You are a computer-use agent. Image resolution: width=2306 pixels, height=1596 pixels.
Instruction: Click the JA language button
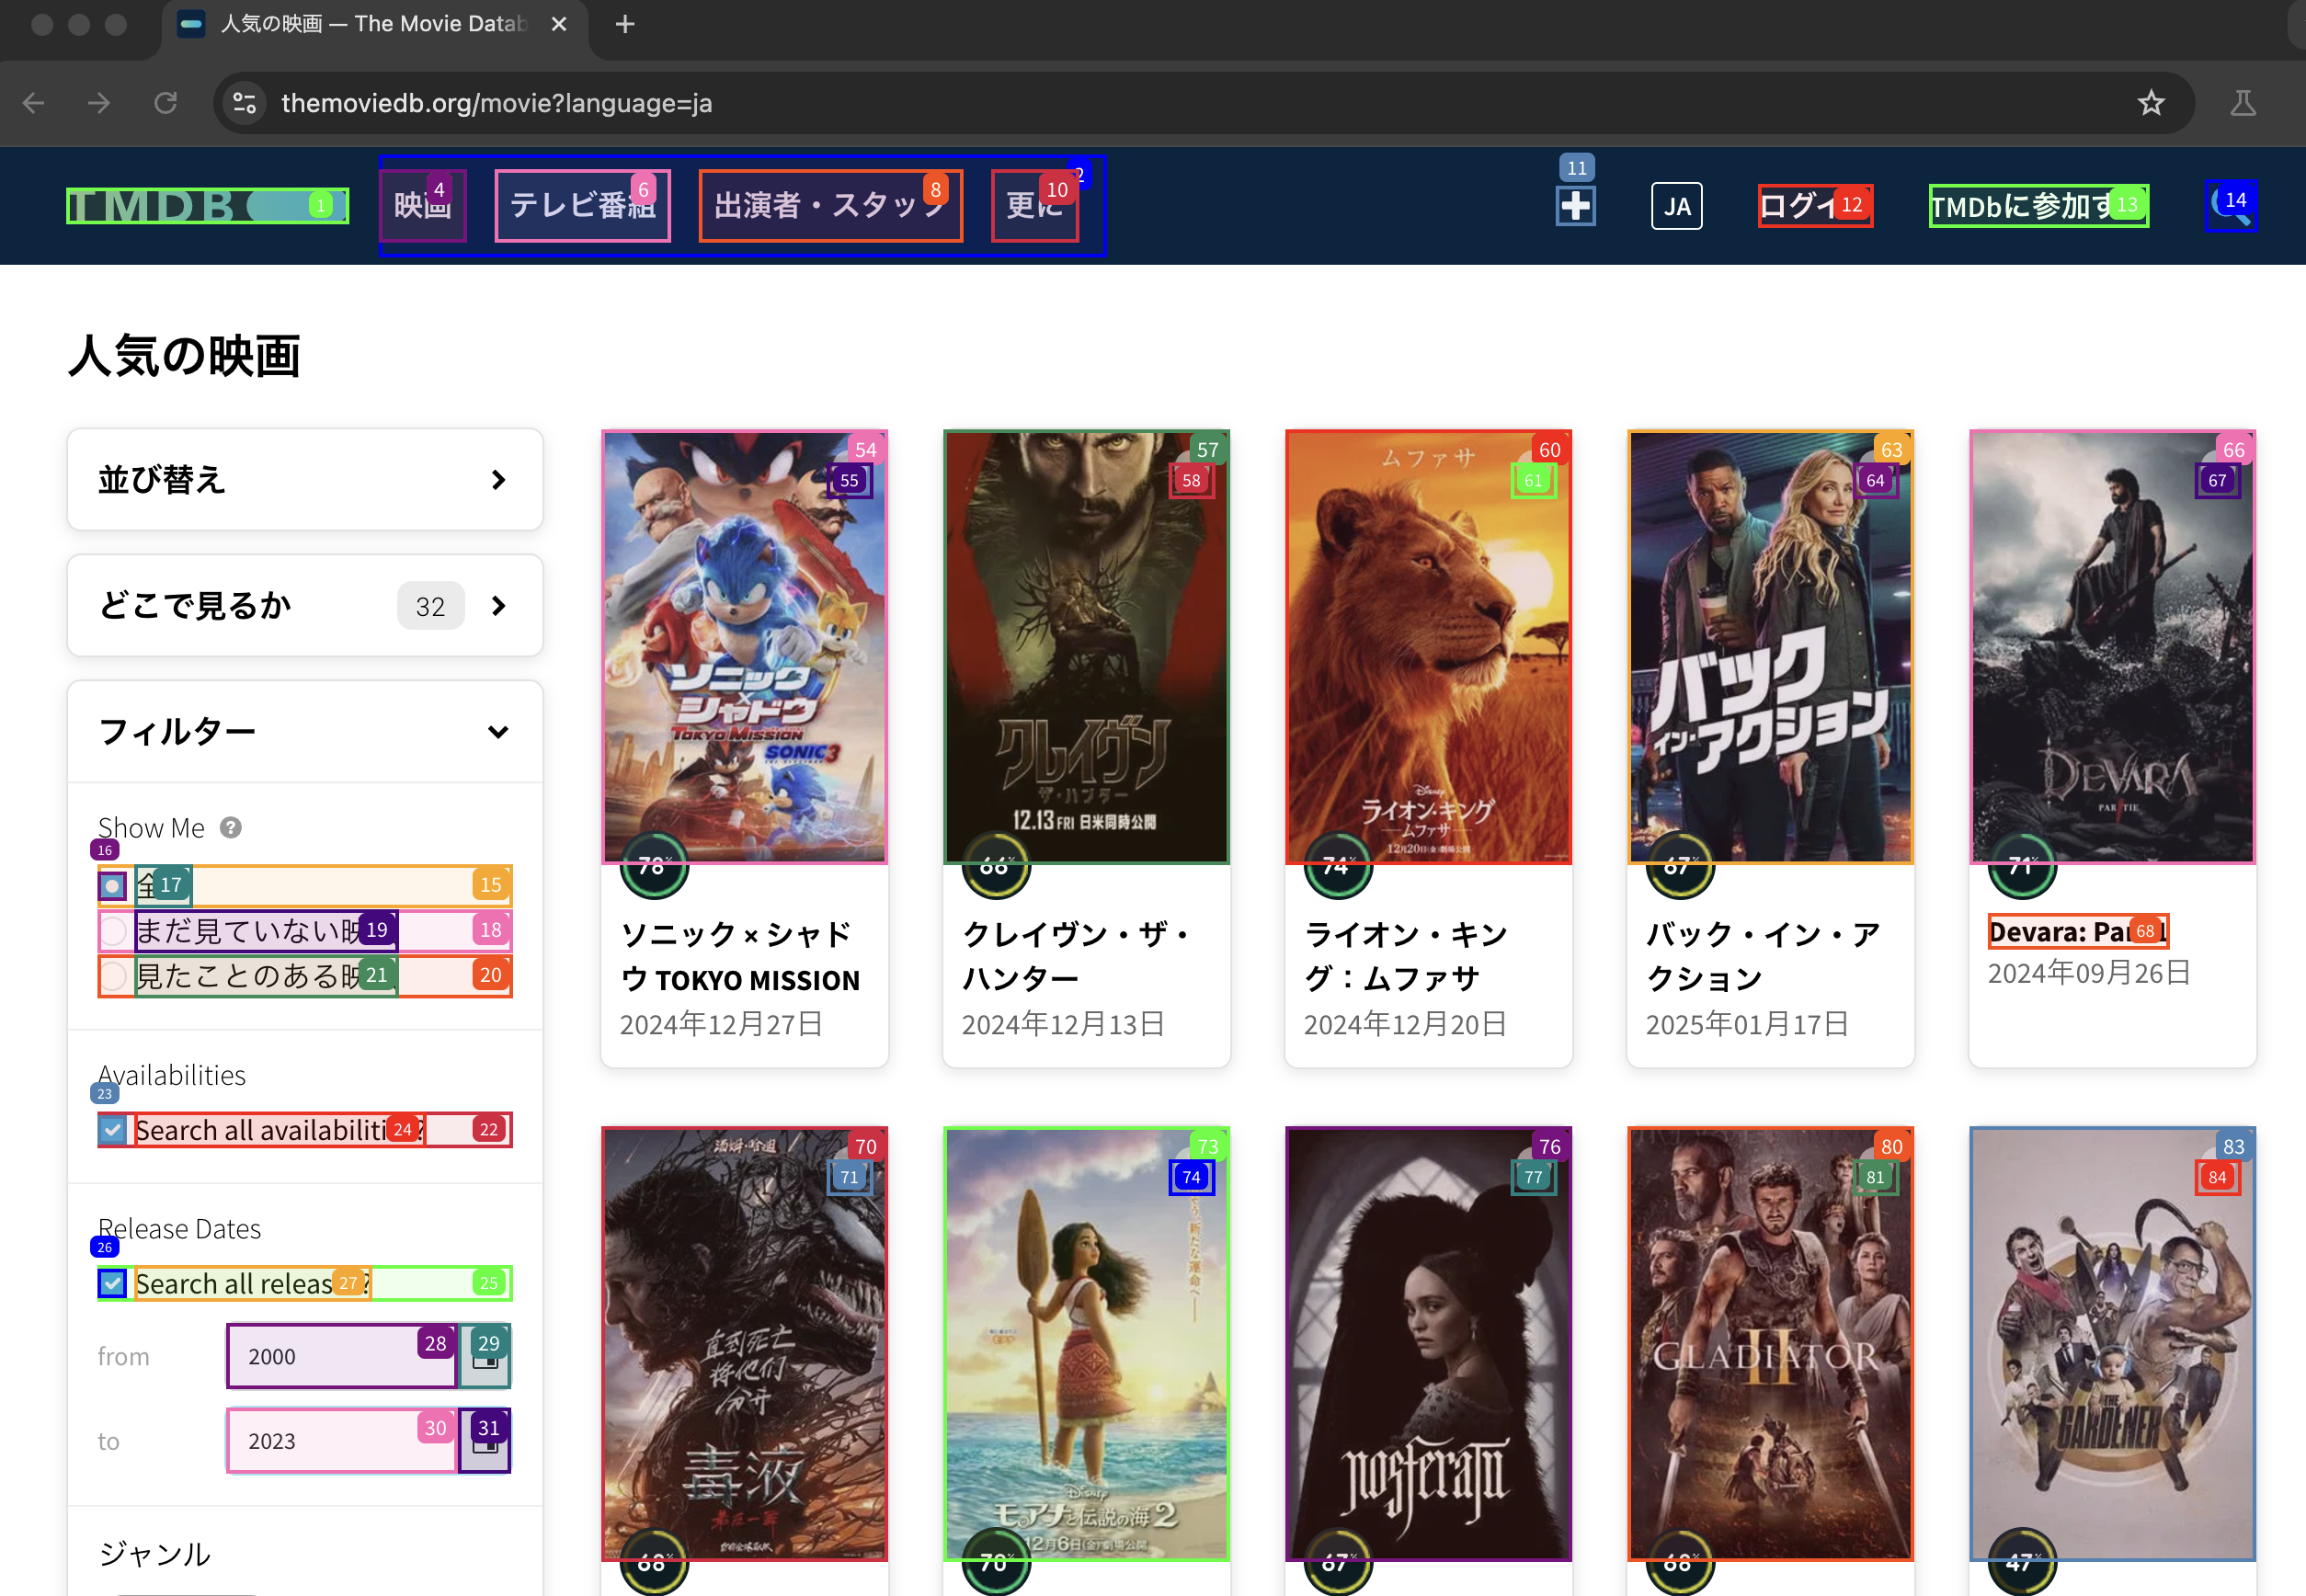coord(1676,207)
